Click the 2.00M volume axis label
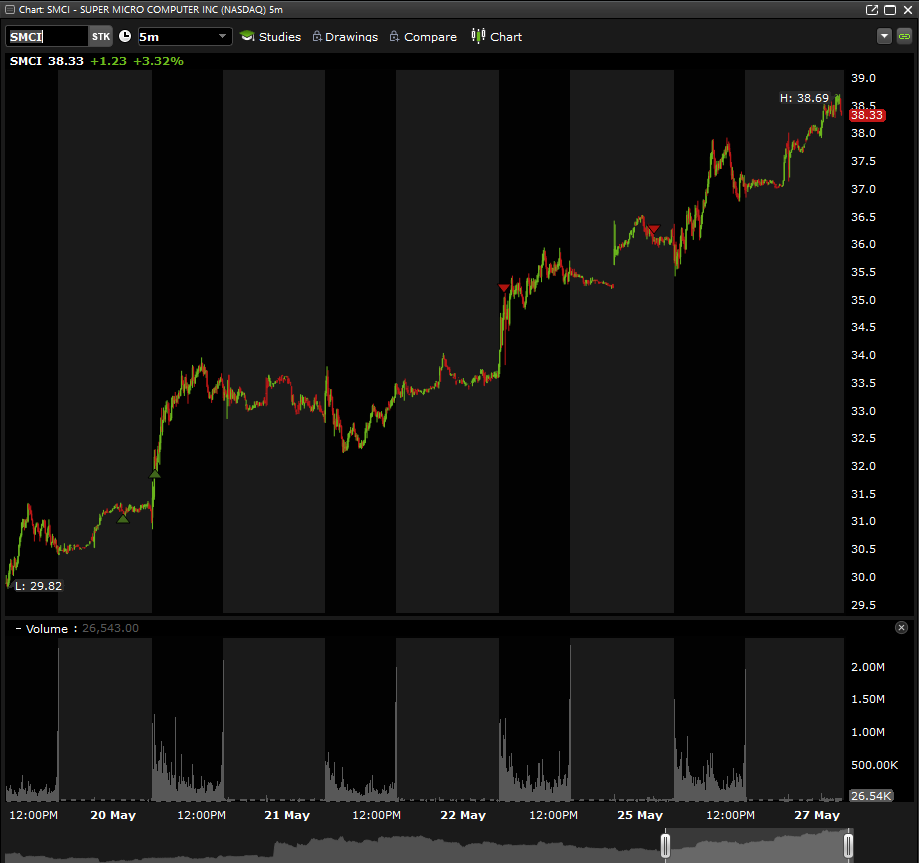 tap(868, 667)
